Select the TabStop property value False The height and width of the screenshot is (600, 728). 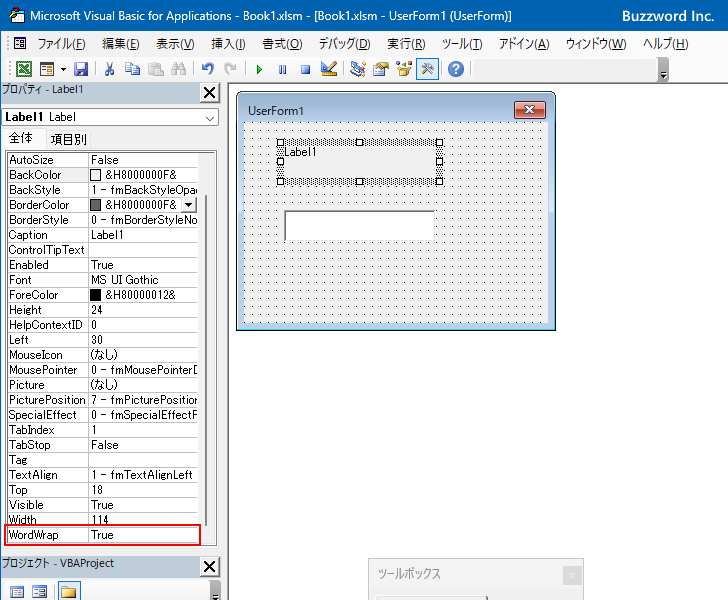click(x=143, y=445)
